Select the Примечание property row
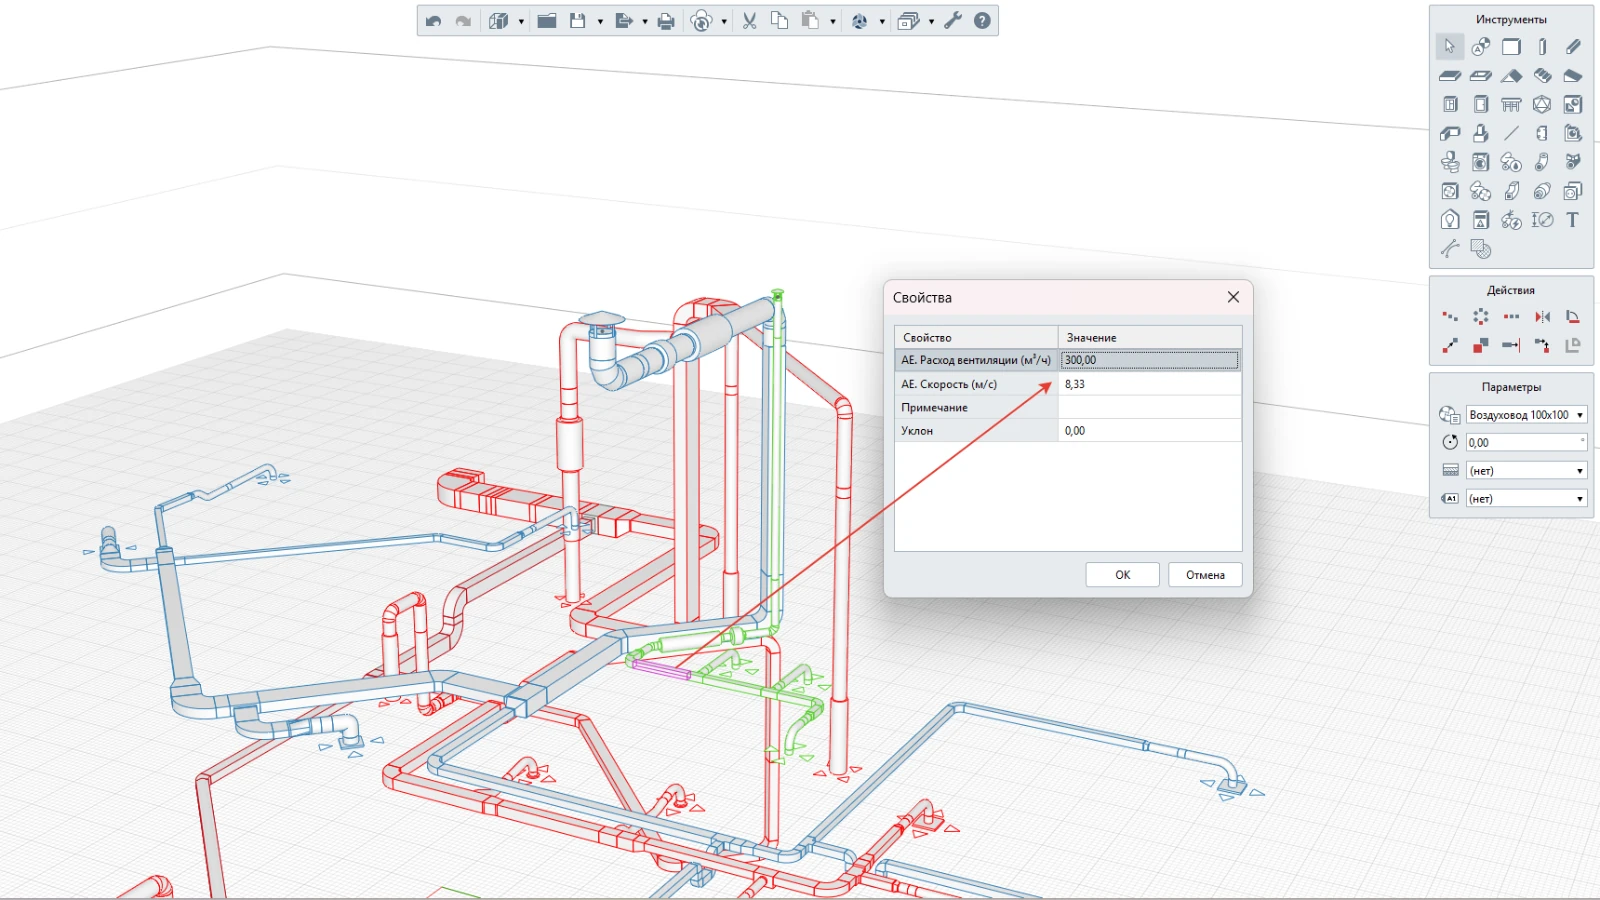Image resolution: width=1600 pixels, height=900 pixels. (x=975, y=408)
